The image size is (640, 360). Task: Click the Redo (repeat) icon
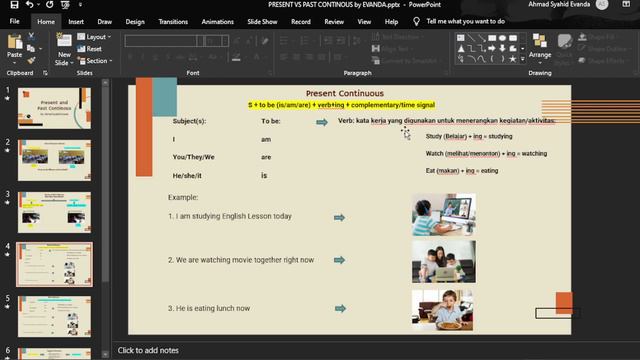[49, 4]
